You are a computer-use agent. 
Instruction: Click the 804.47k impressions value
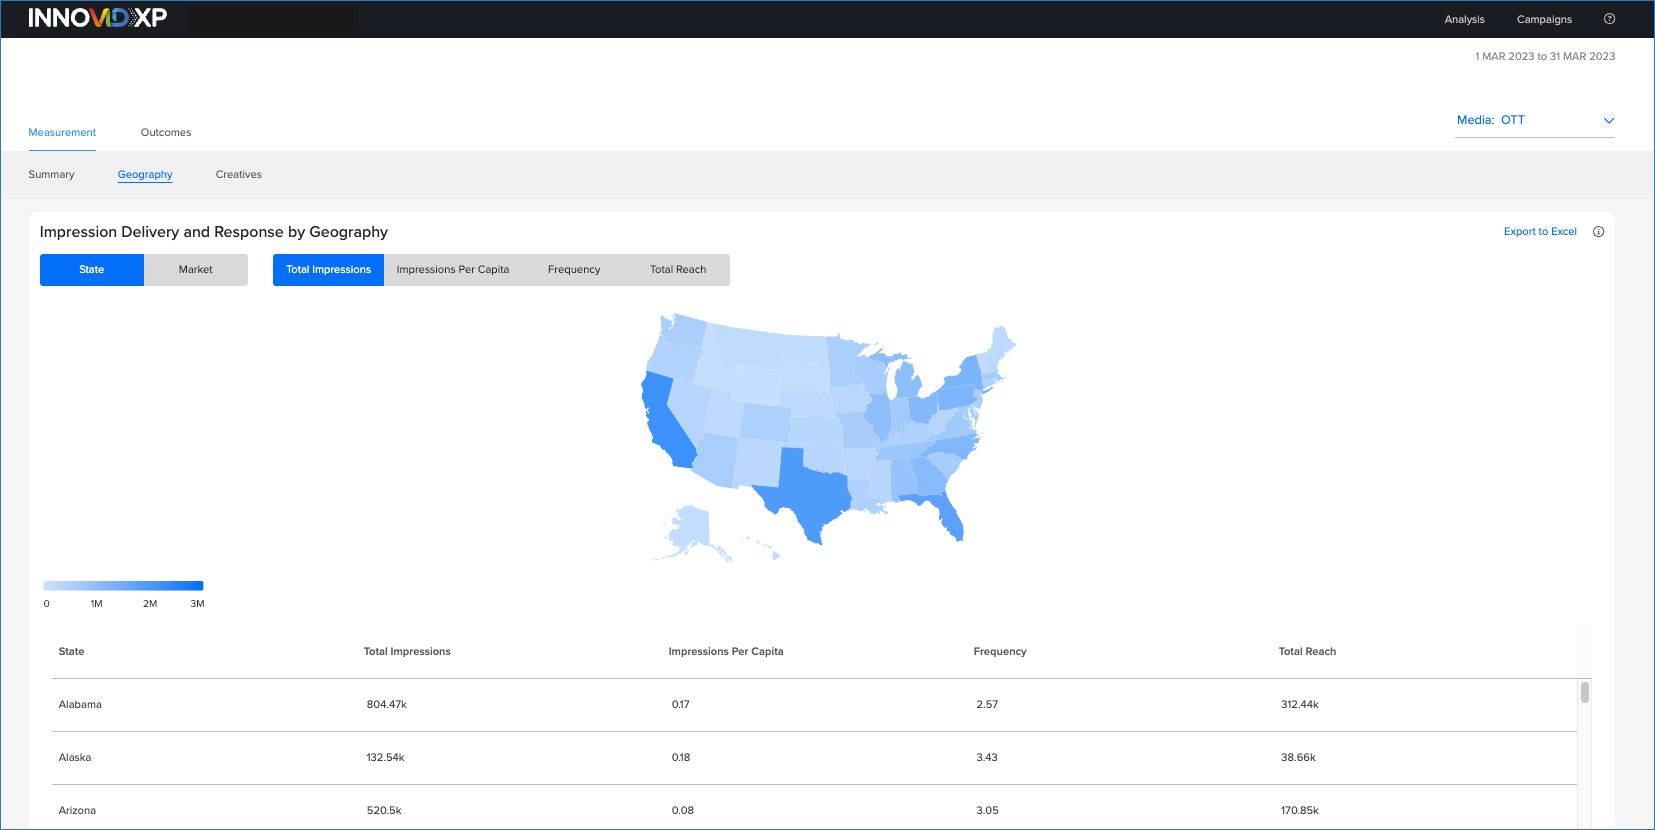[x=387, y=705]
